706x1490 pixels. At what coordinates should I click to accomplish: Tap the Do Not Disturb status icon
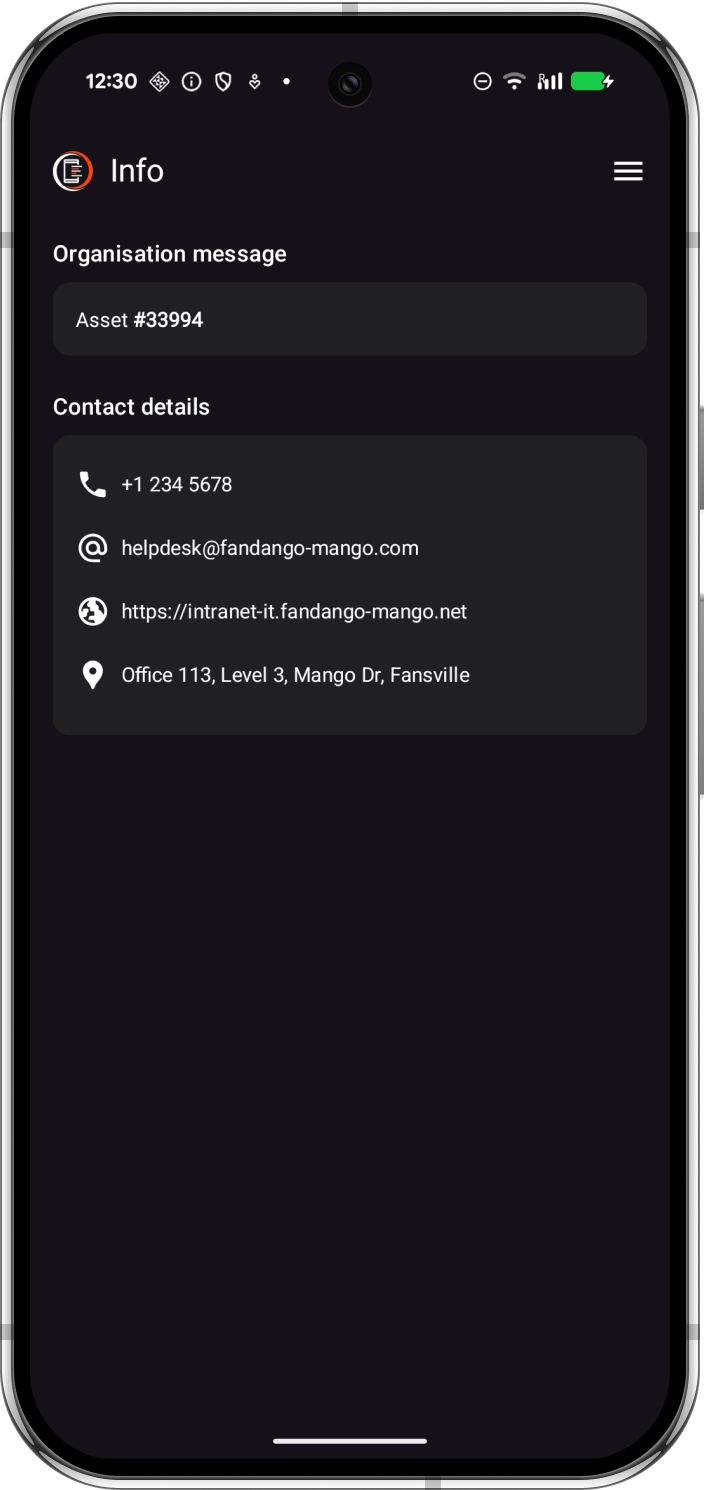point(482,82)
